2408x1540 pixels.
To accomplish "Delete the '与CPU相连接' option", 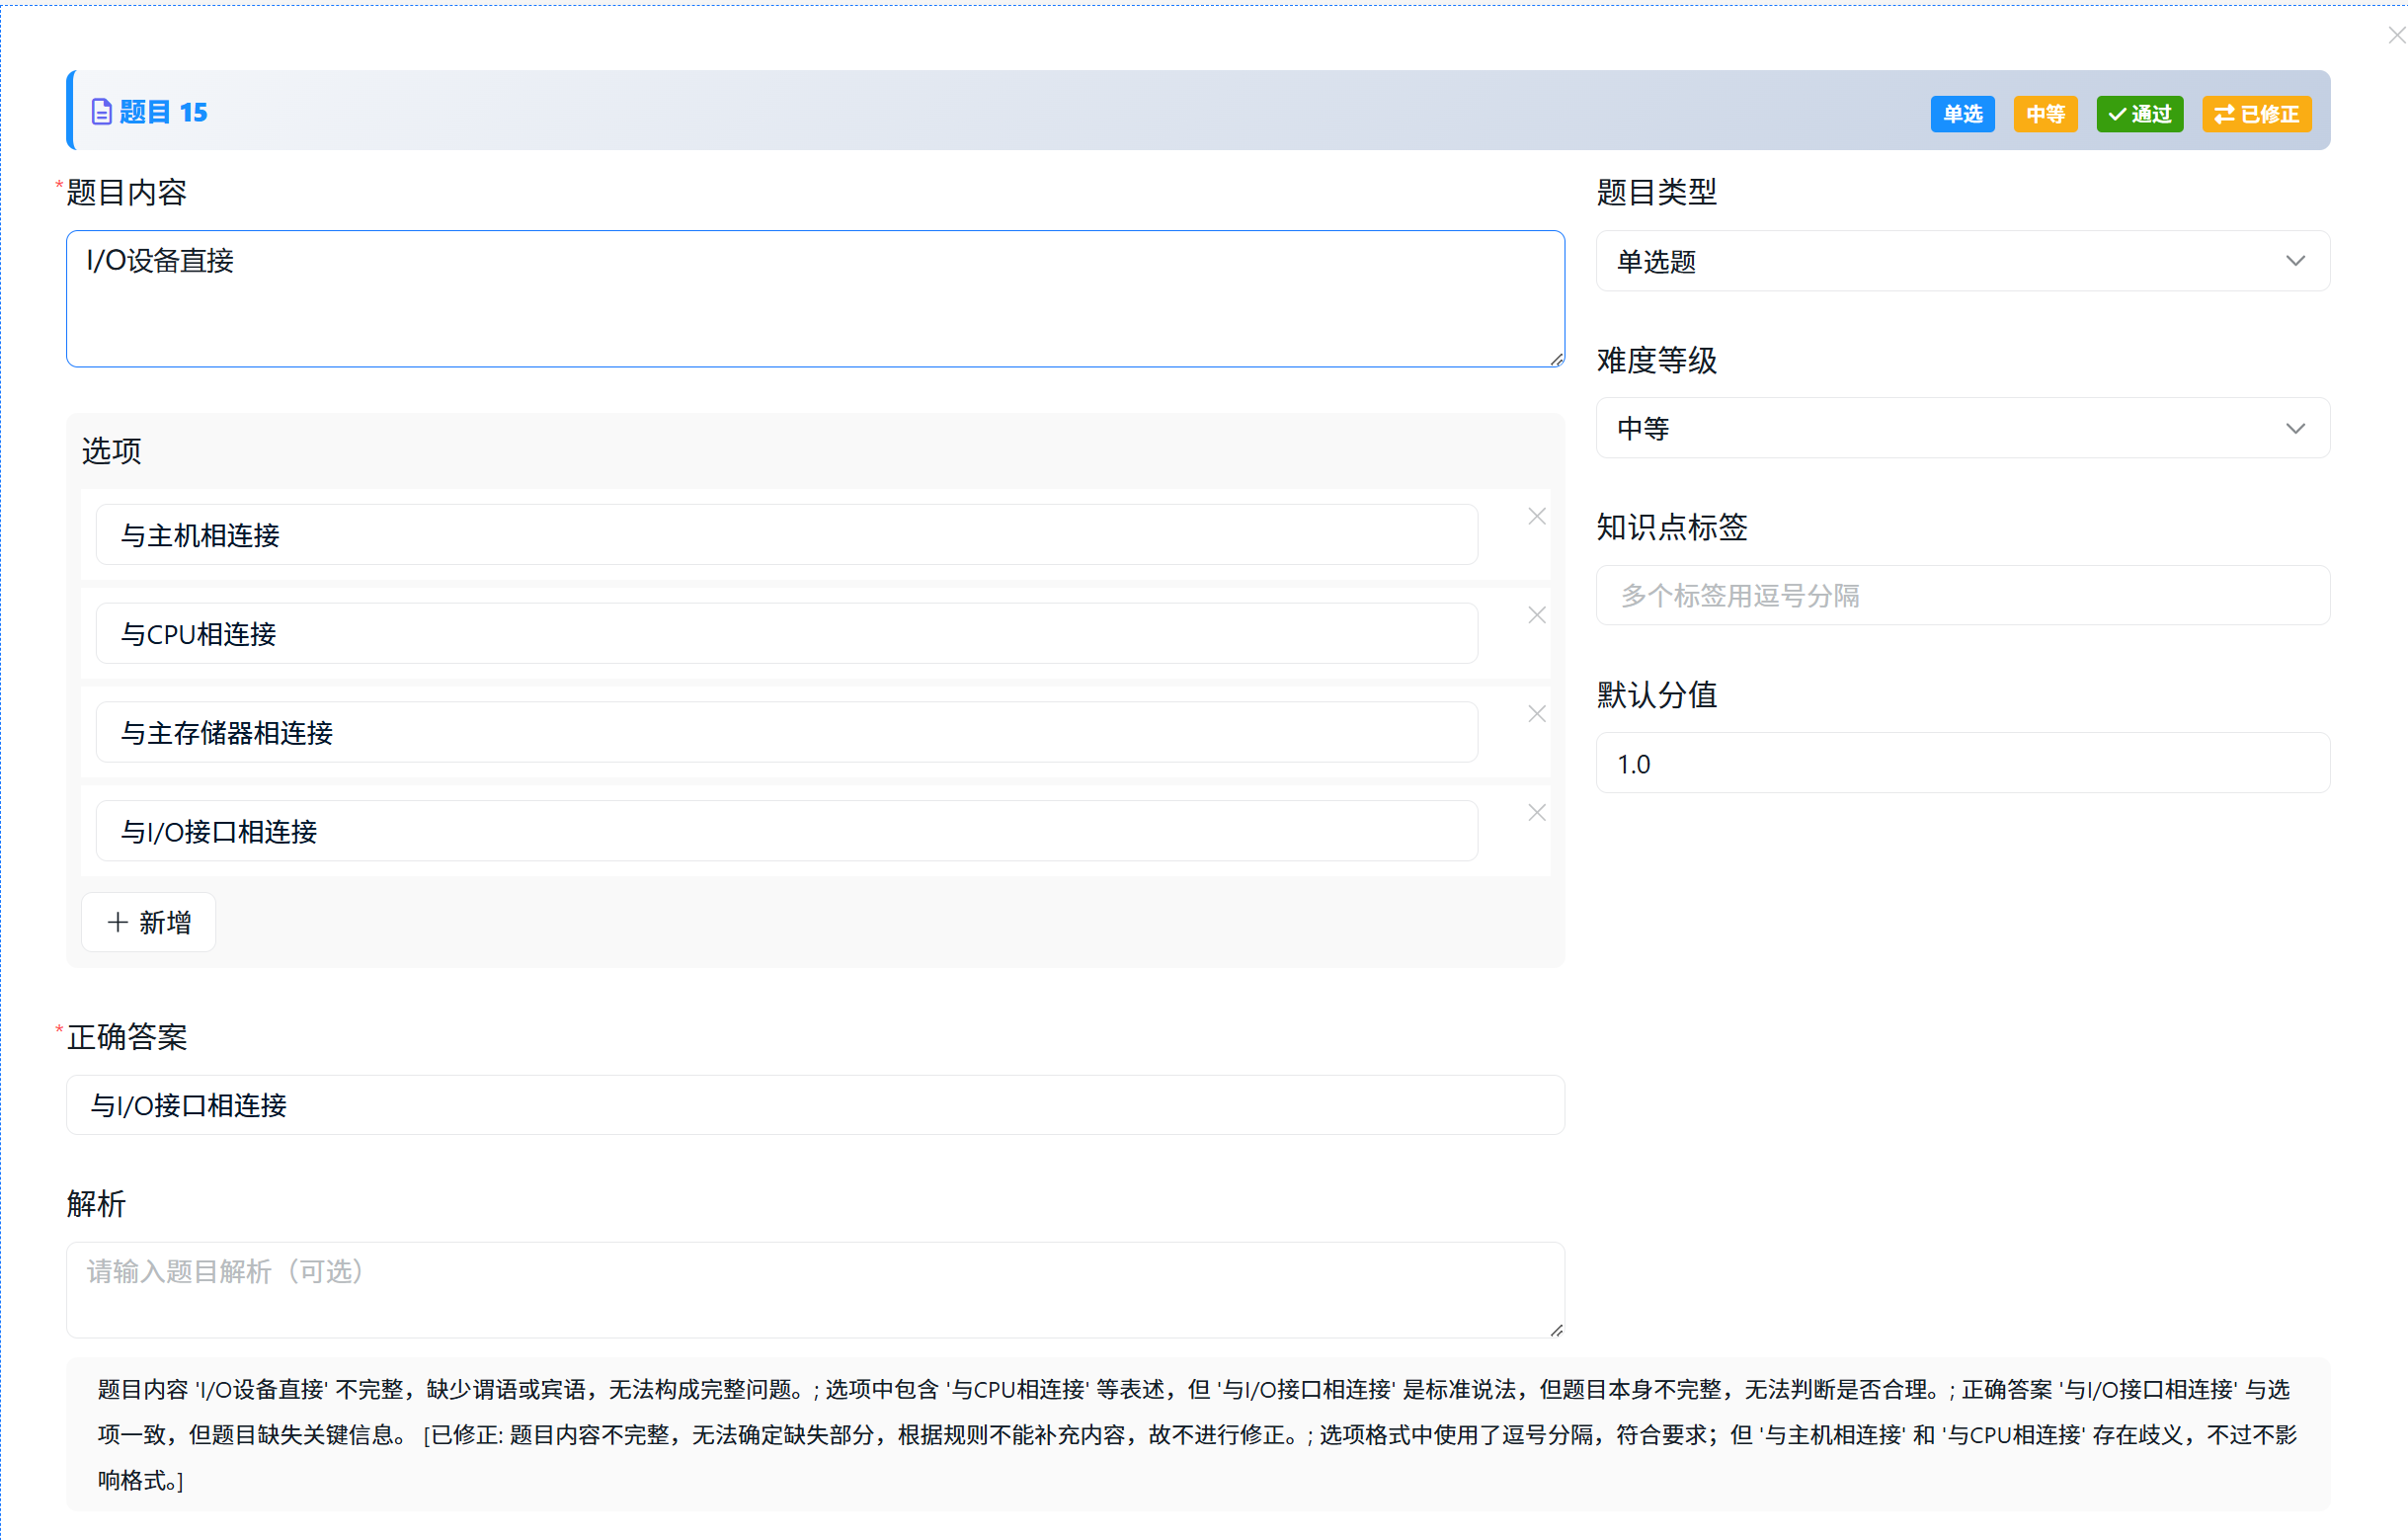I will click(x=1536, y=615).
